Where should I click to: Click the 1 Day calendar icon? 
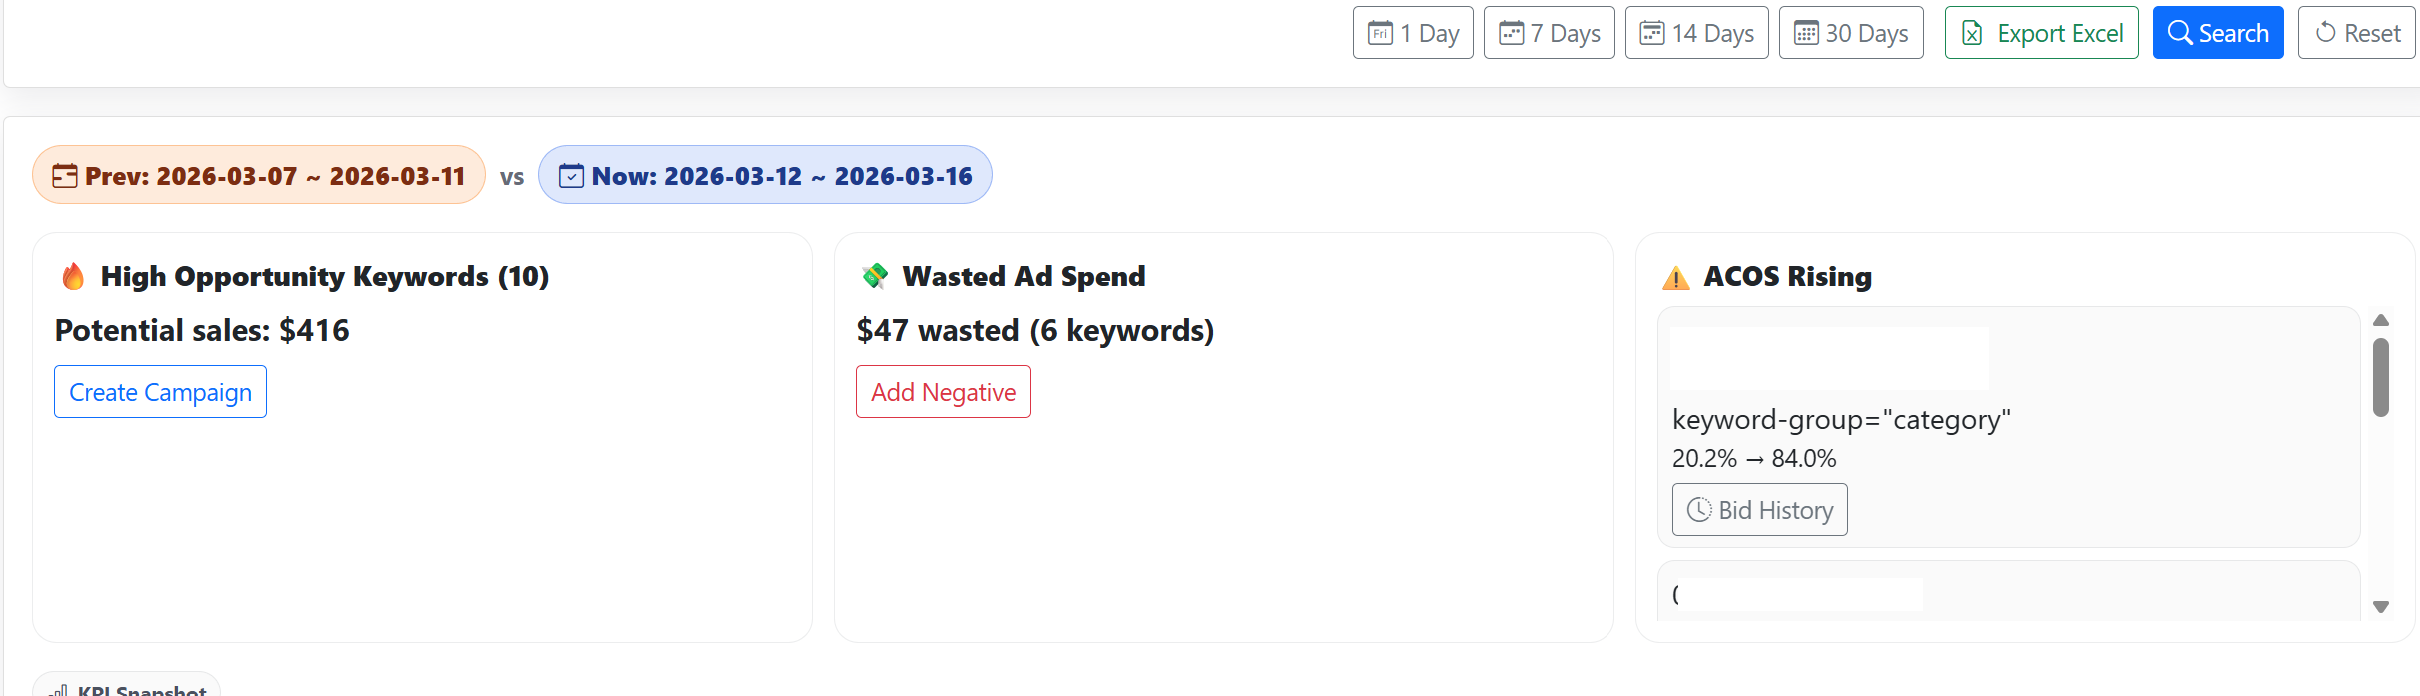(x=1380, y=33)
